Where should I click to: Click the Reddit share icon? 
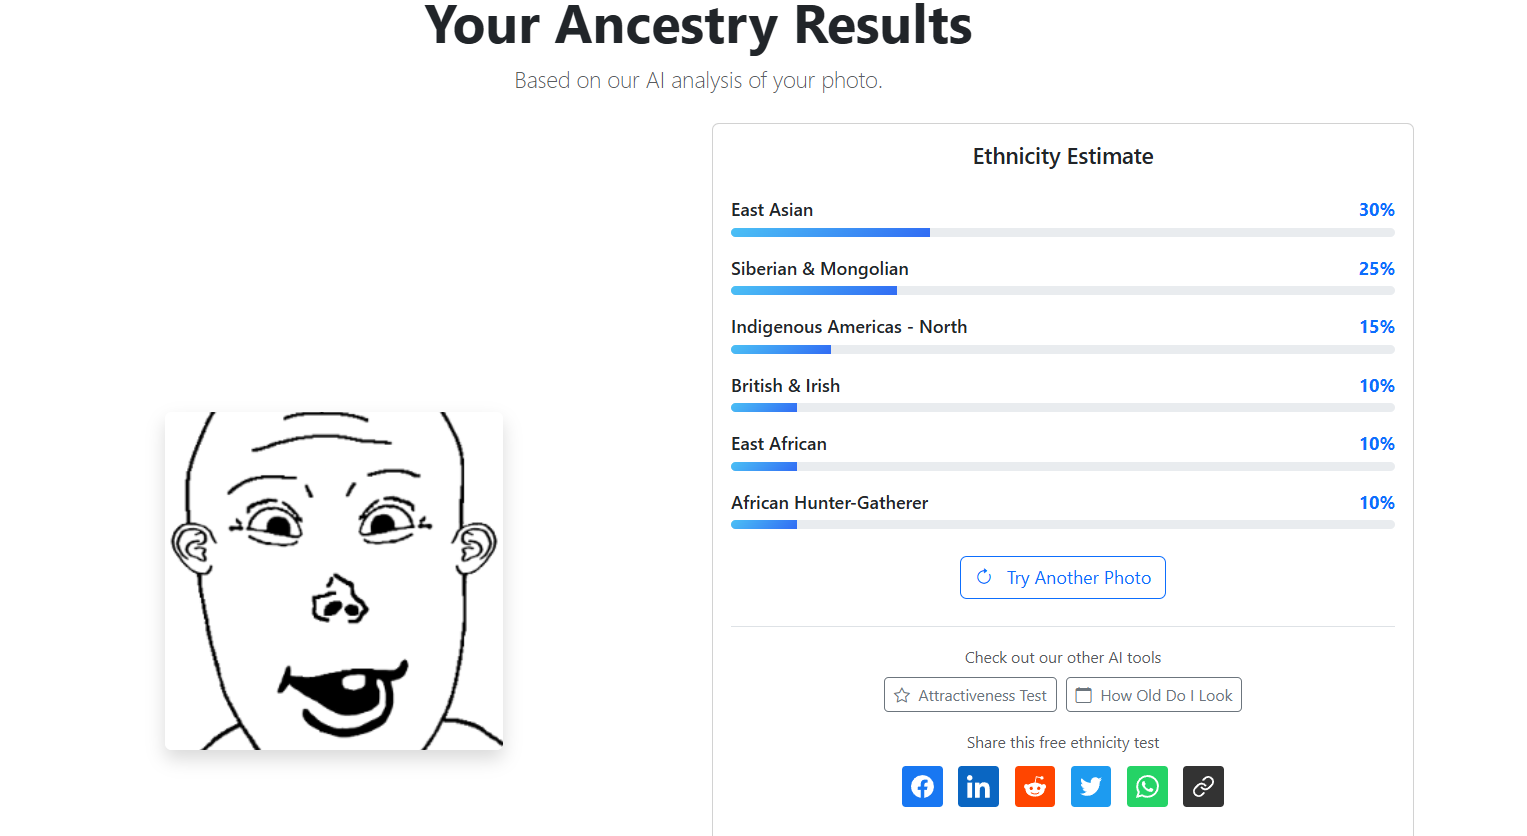1035,786
